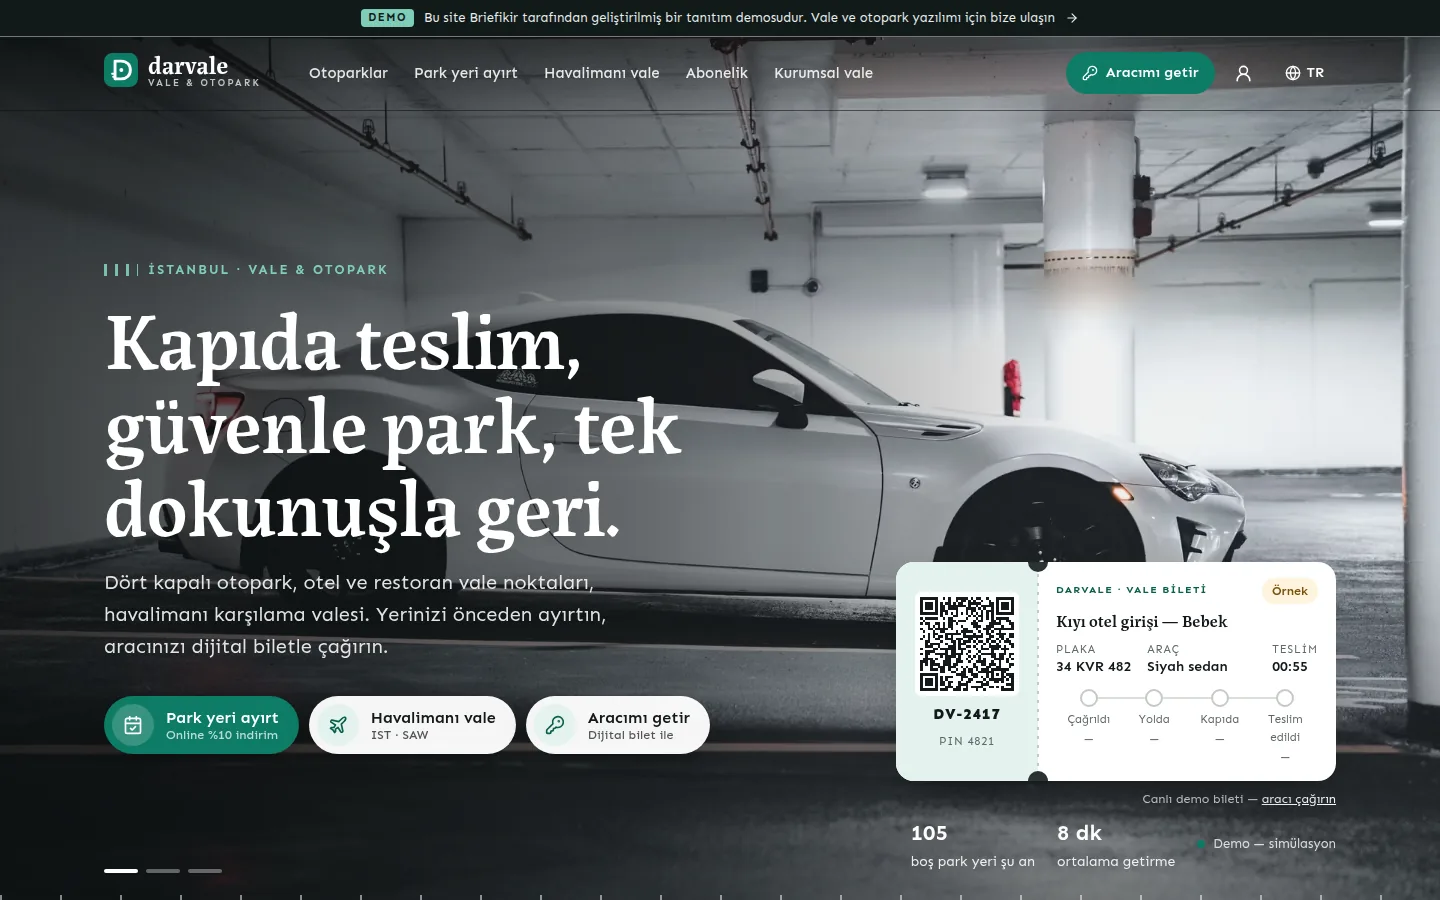Click the plate number 34 KVR 482

click(x=1094, y=667)
